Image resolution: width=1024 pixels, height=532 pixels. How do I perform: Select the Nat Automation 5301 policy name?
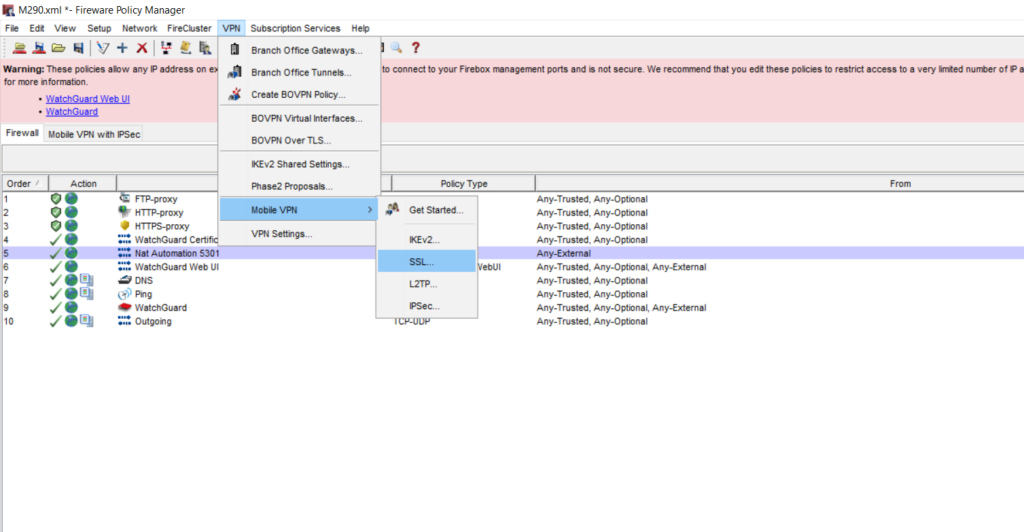[177, 253]
